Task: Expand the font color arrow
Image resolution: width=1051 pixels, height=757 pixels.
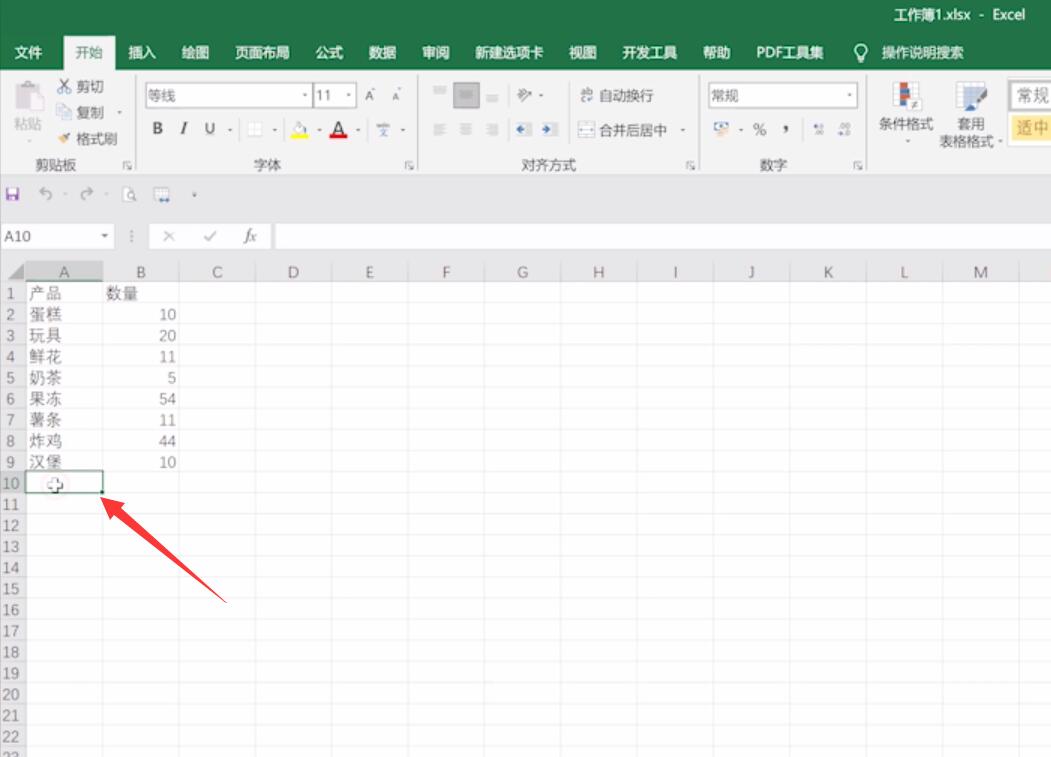Action: point(359,129)
